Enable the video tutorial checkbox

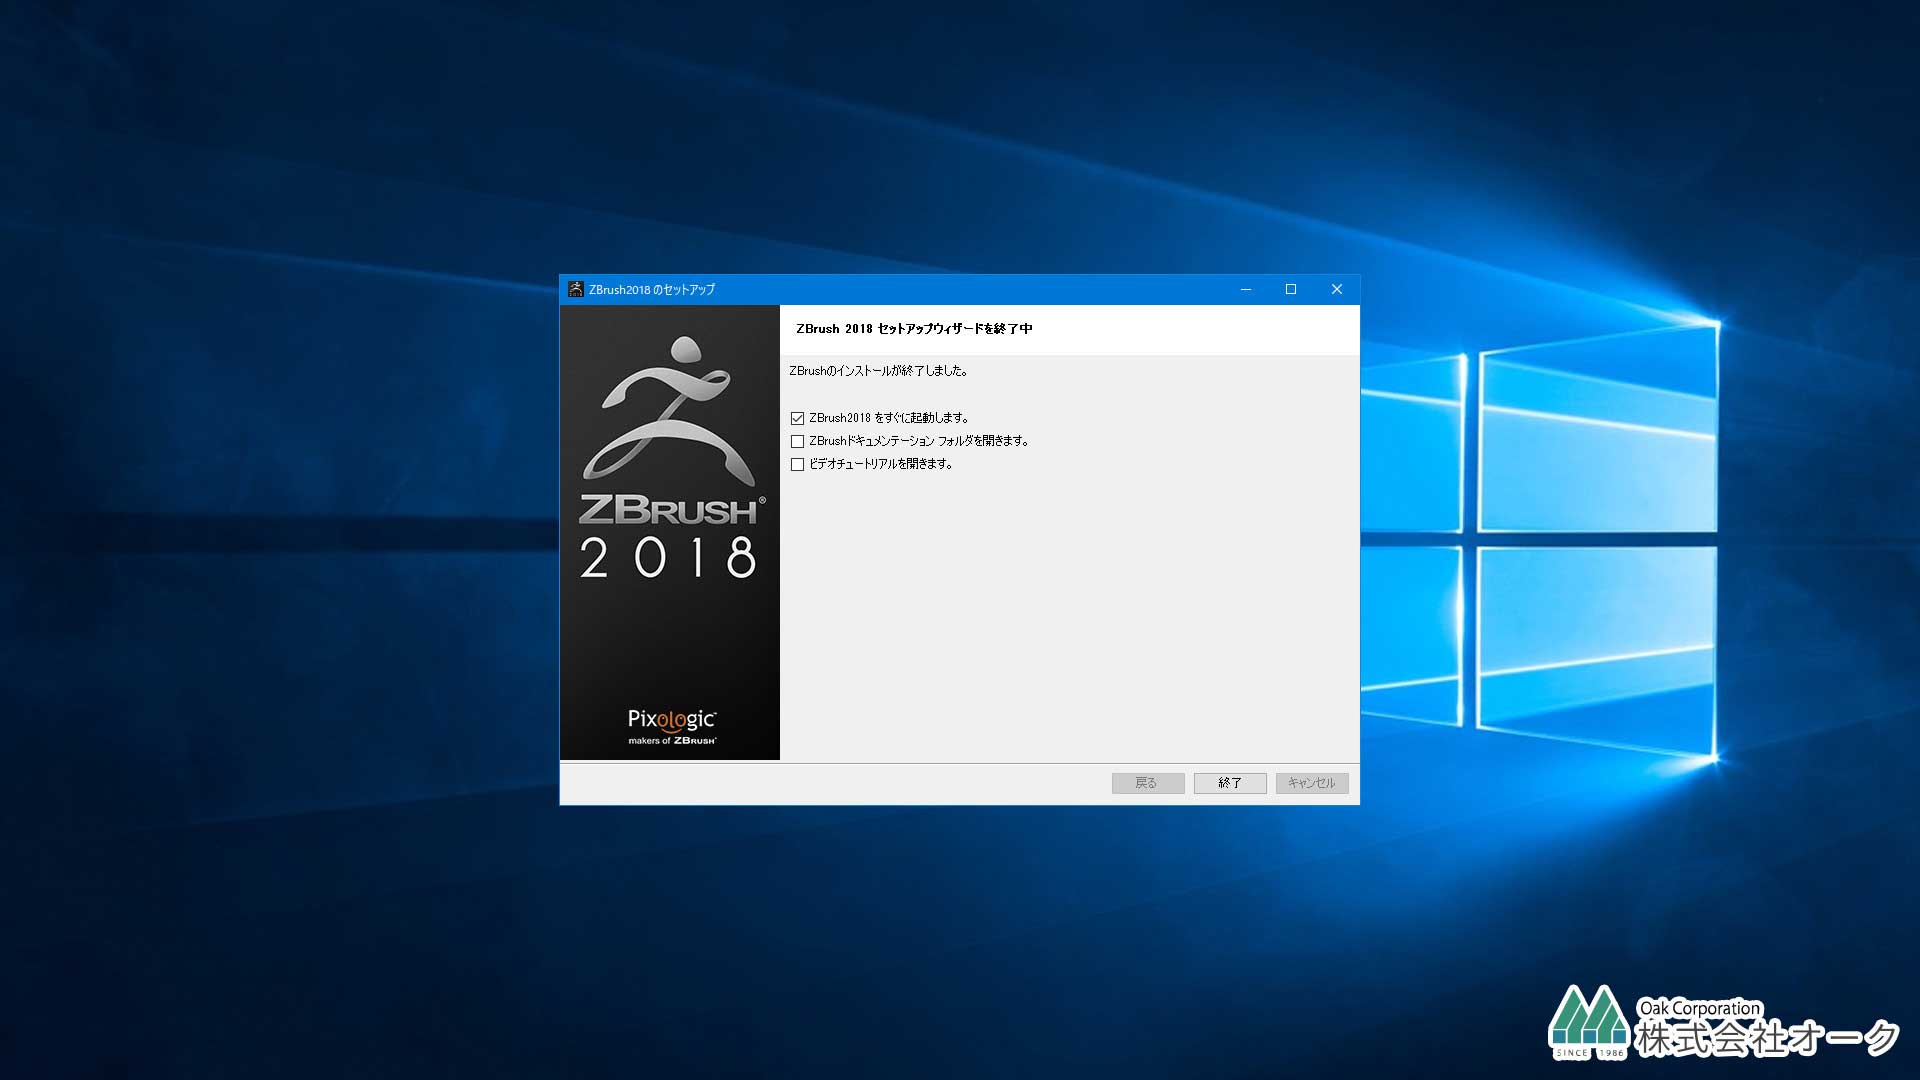(x=797, y=464)
